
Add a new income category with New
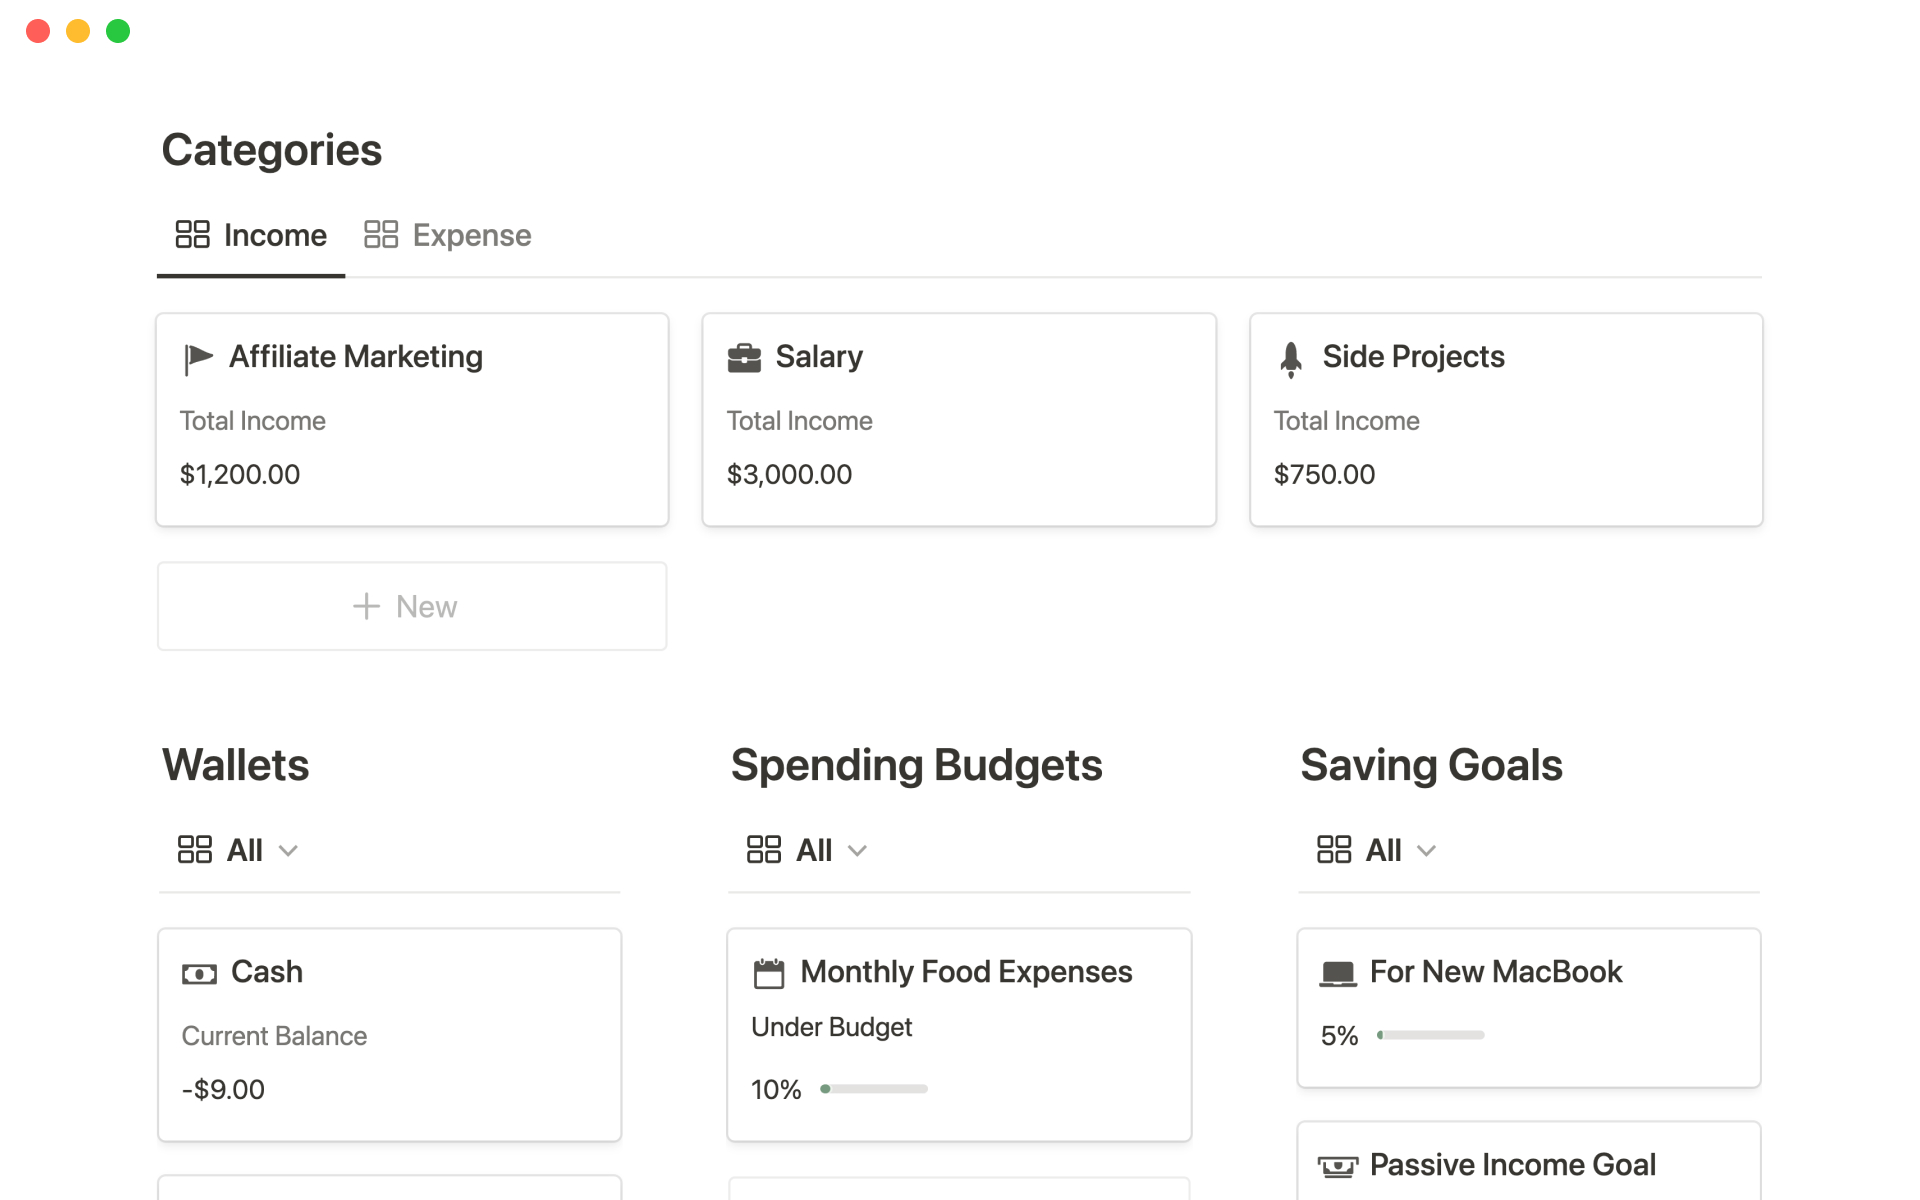click(x=412, y=607)
